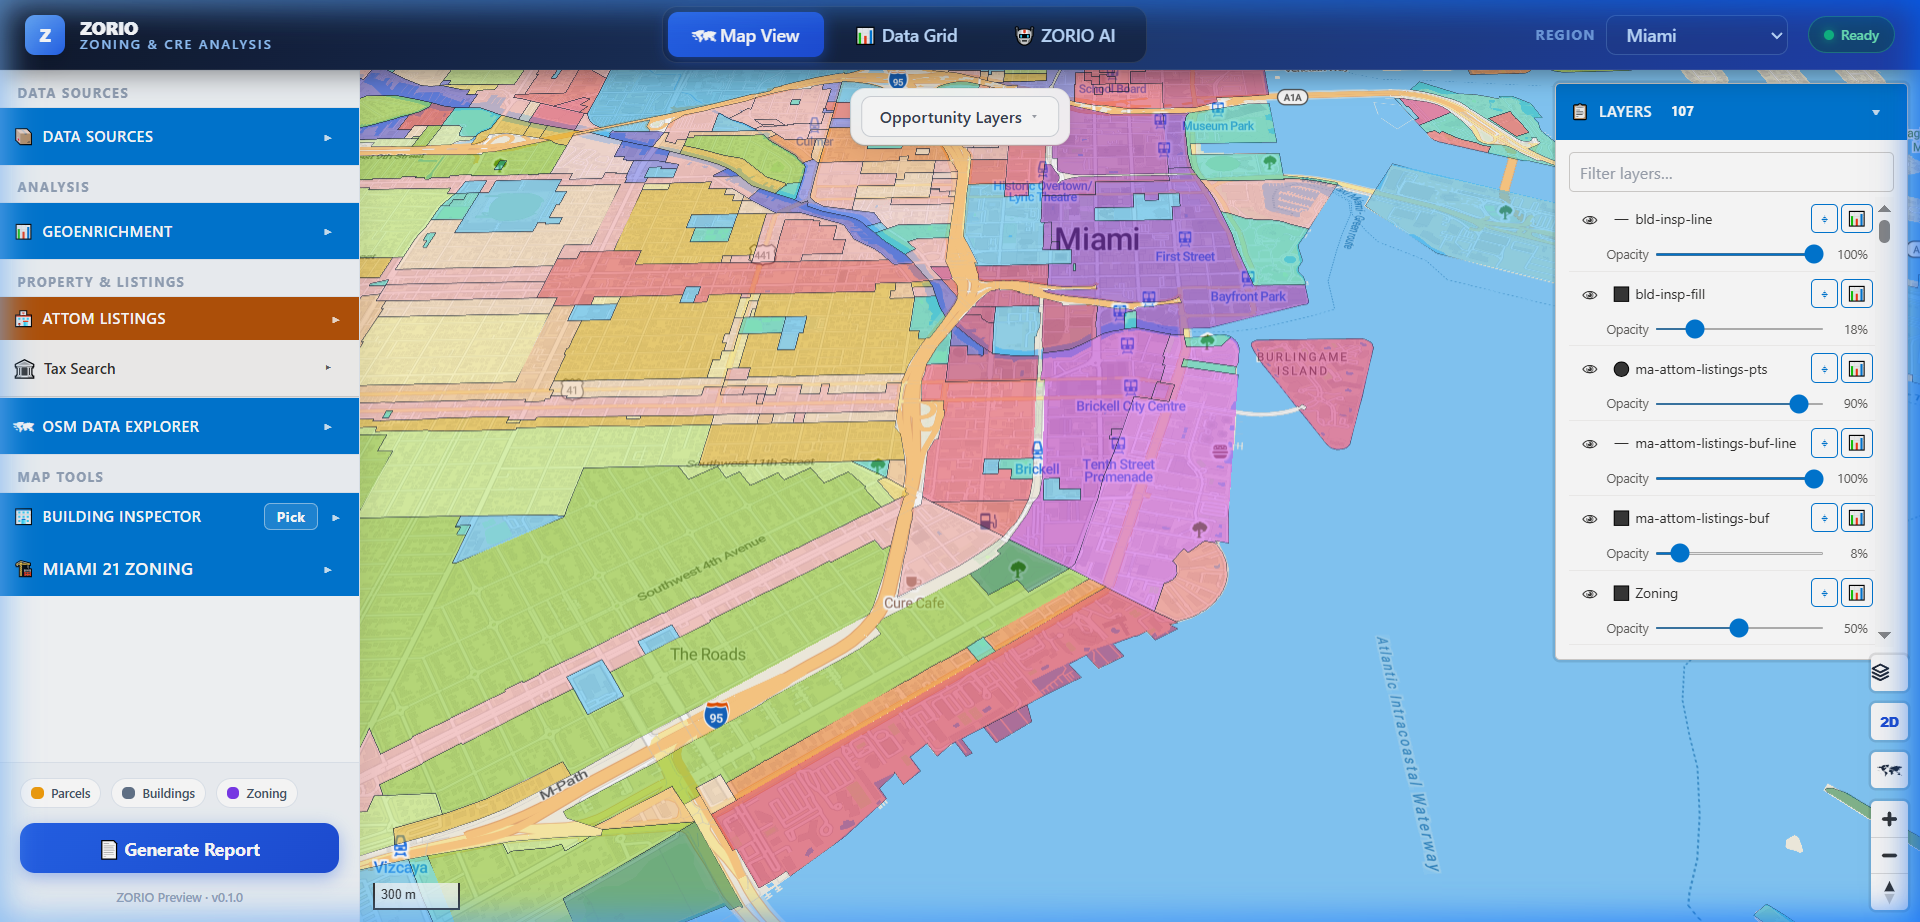The width and height of the screenshot is (1920, 922).
Task: Open chart for Zoning layer
Action: click(1857, 593)
